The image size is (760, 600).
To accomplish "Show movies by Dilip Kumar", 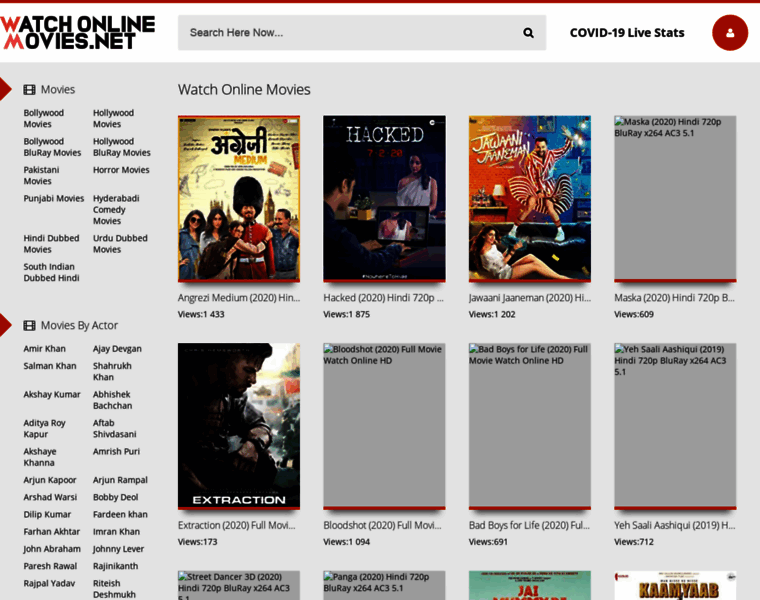I will coord(47,515).
